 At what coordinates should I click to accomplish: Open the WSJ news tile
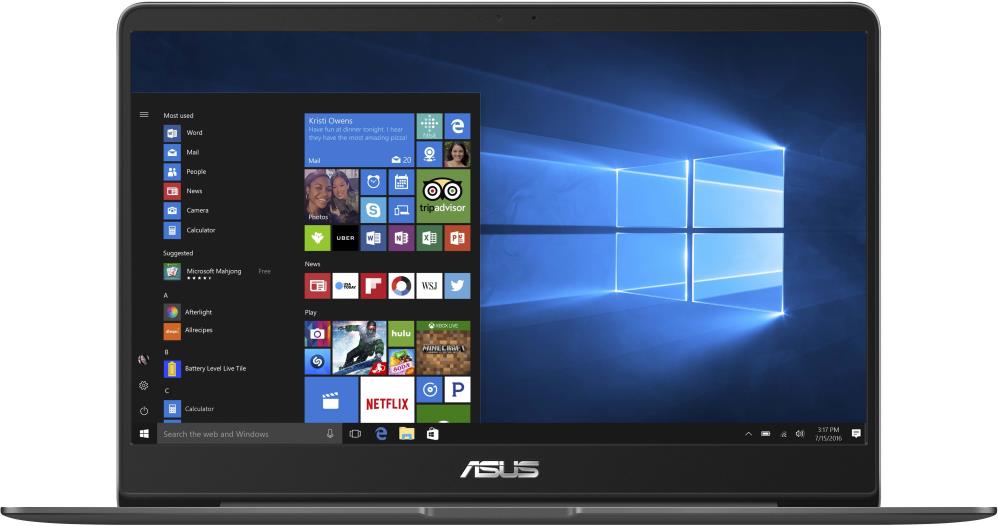429,286
